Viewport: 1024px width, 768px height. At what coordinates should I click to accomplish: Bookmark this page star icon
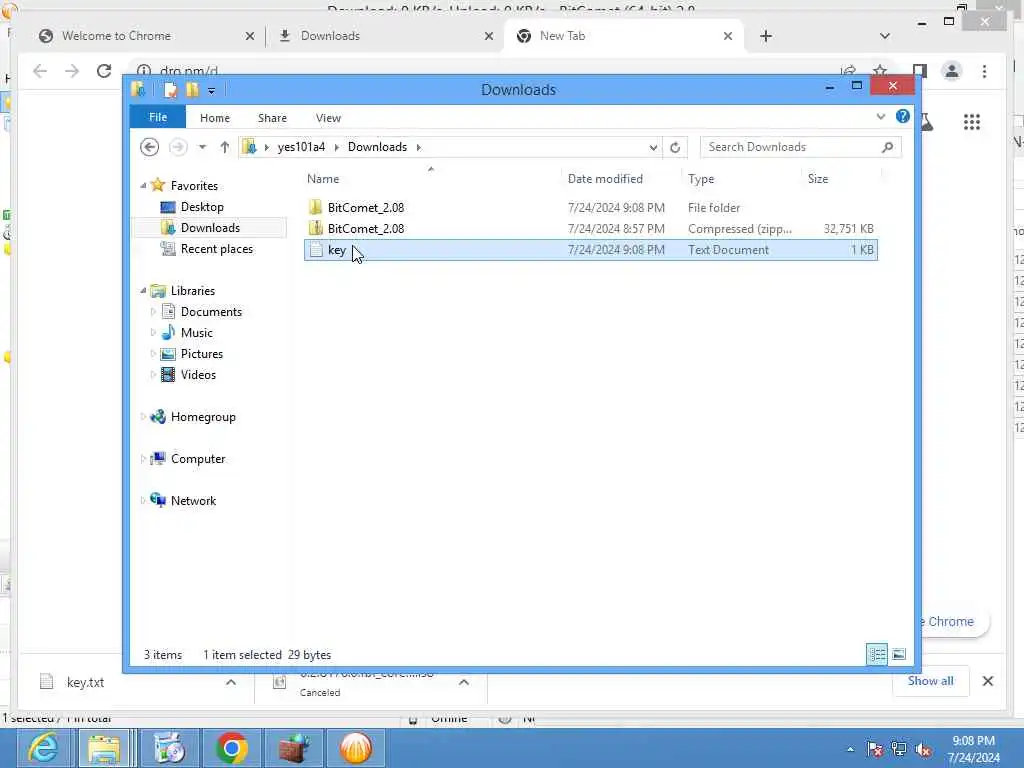pos(880,69)
